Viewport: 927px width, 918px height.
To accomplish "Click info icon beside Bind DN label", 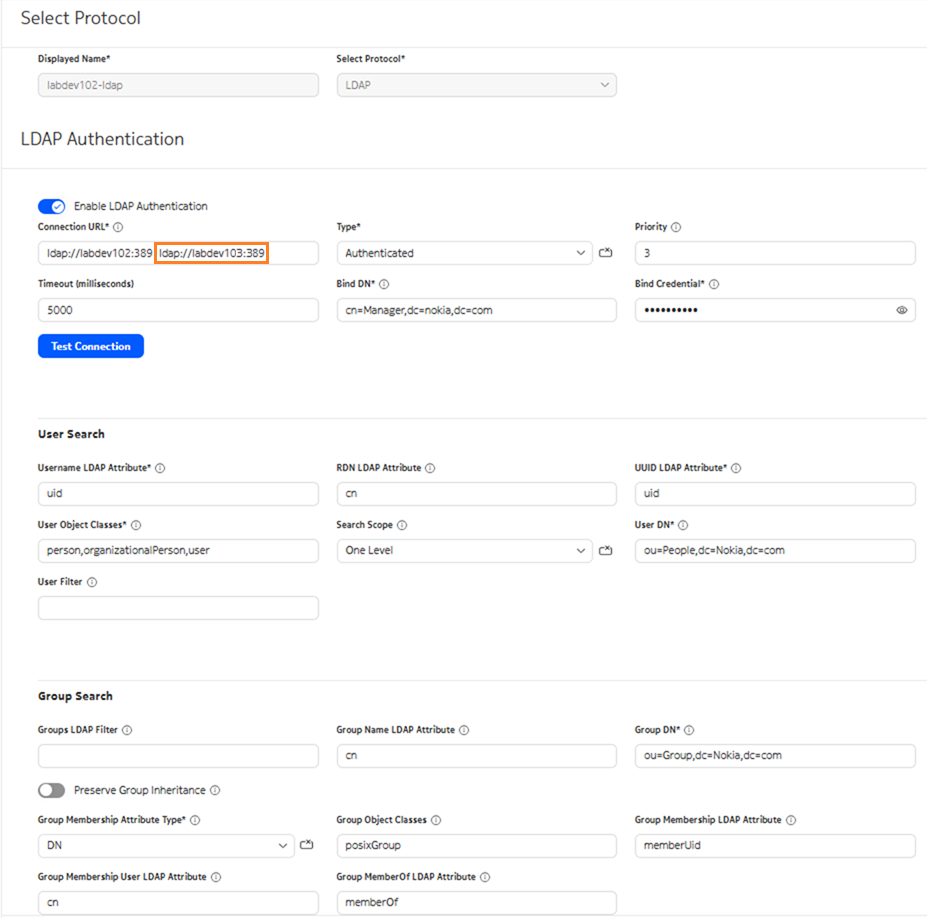I will point(384,284).
